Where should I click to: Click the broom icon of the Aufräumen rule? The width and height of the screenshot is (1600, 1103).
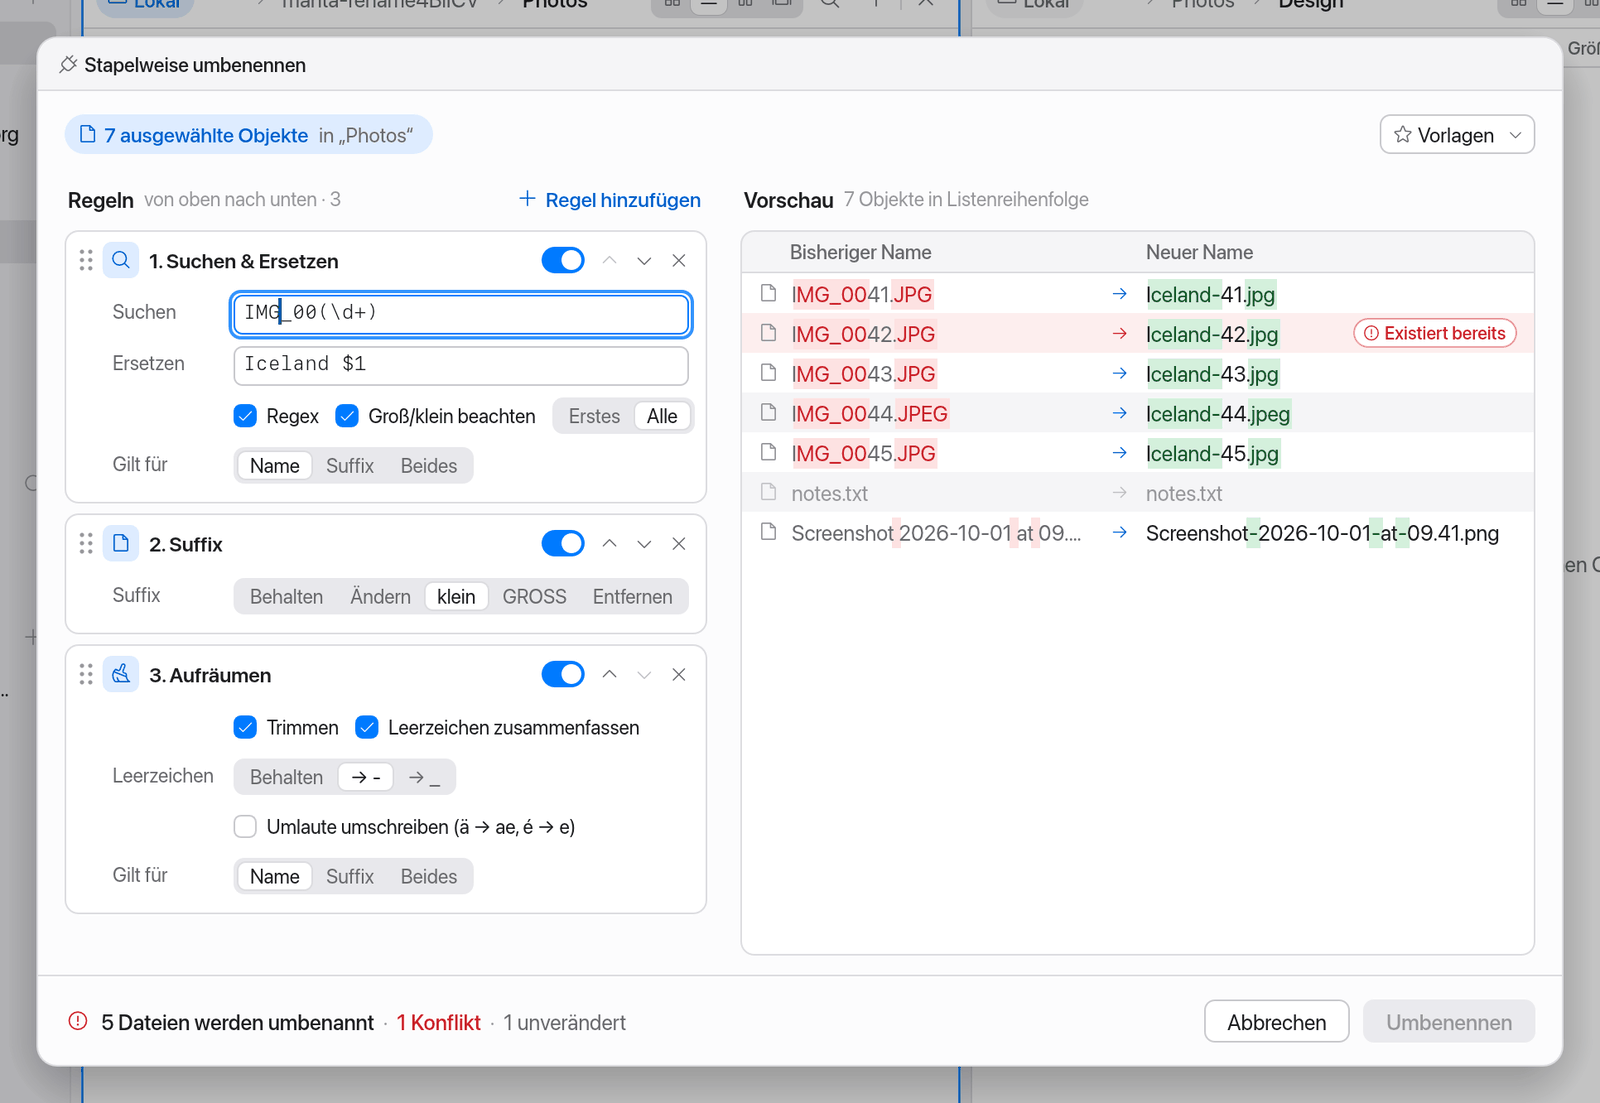point(121,675)
